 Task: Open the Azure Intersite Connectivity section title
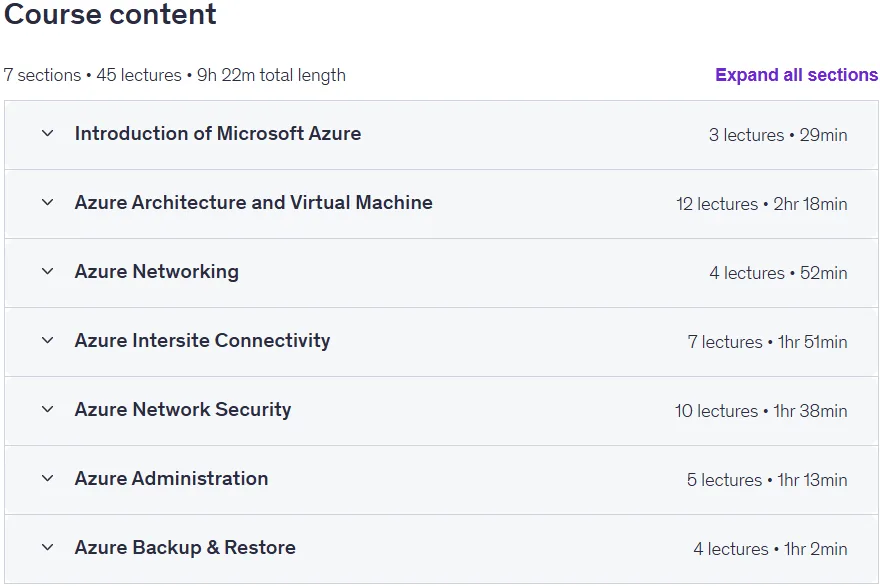pyautogui.click(x=203, y=341)
